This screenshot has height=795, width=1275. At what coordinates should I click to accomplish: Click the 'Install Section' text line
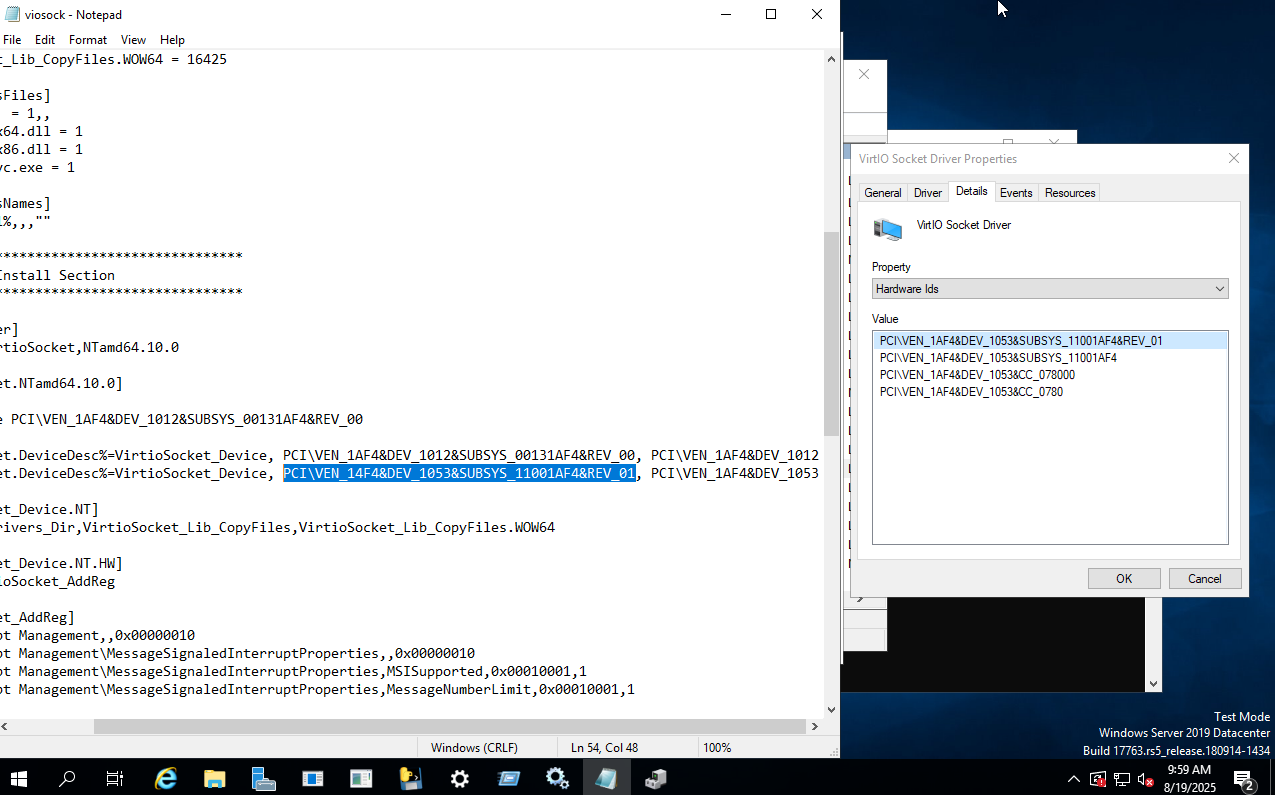pyautogui.click(x=57, y=275)
